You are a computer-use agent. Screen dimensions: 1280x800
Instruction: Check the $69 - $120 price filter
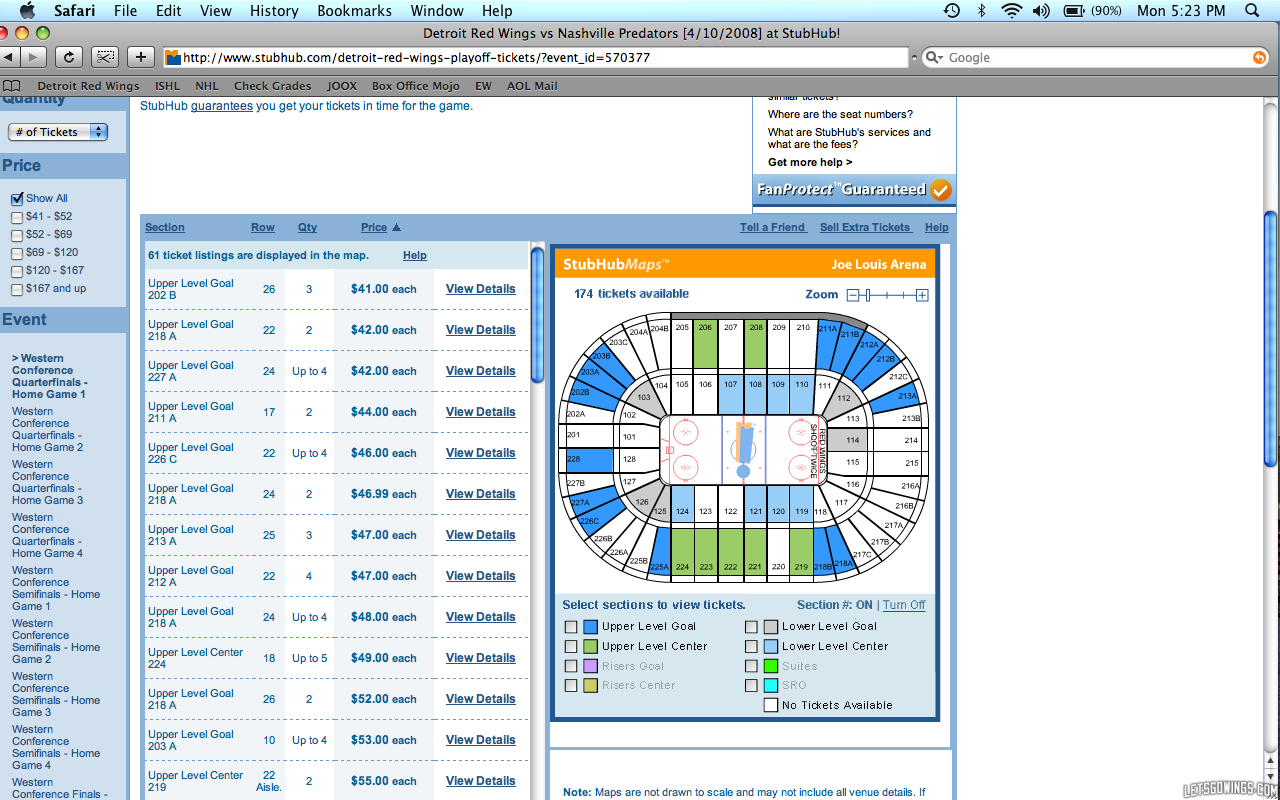click(x=16, y=253)
